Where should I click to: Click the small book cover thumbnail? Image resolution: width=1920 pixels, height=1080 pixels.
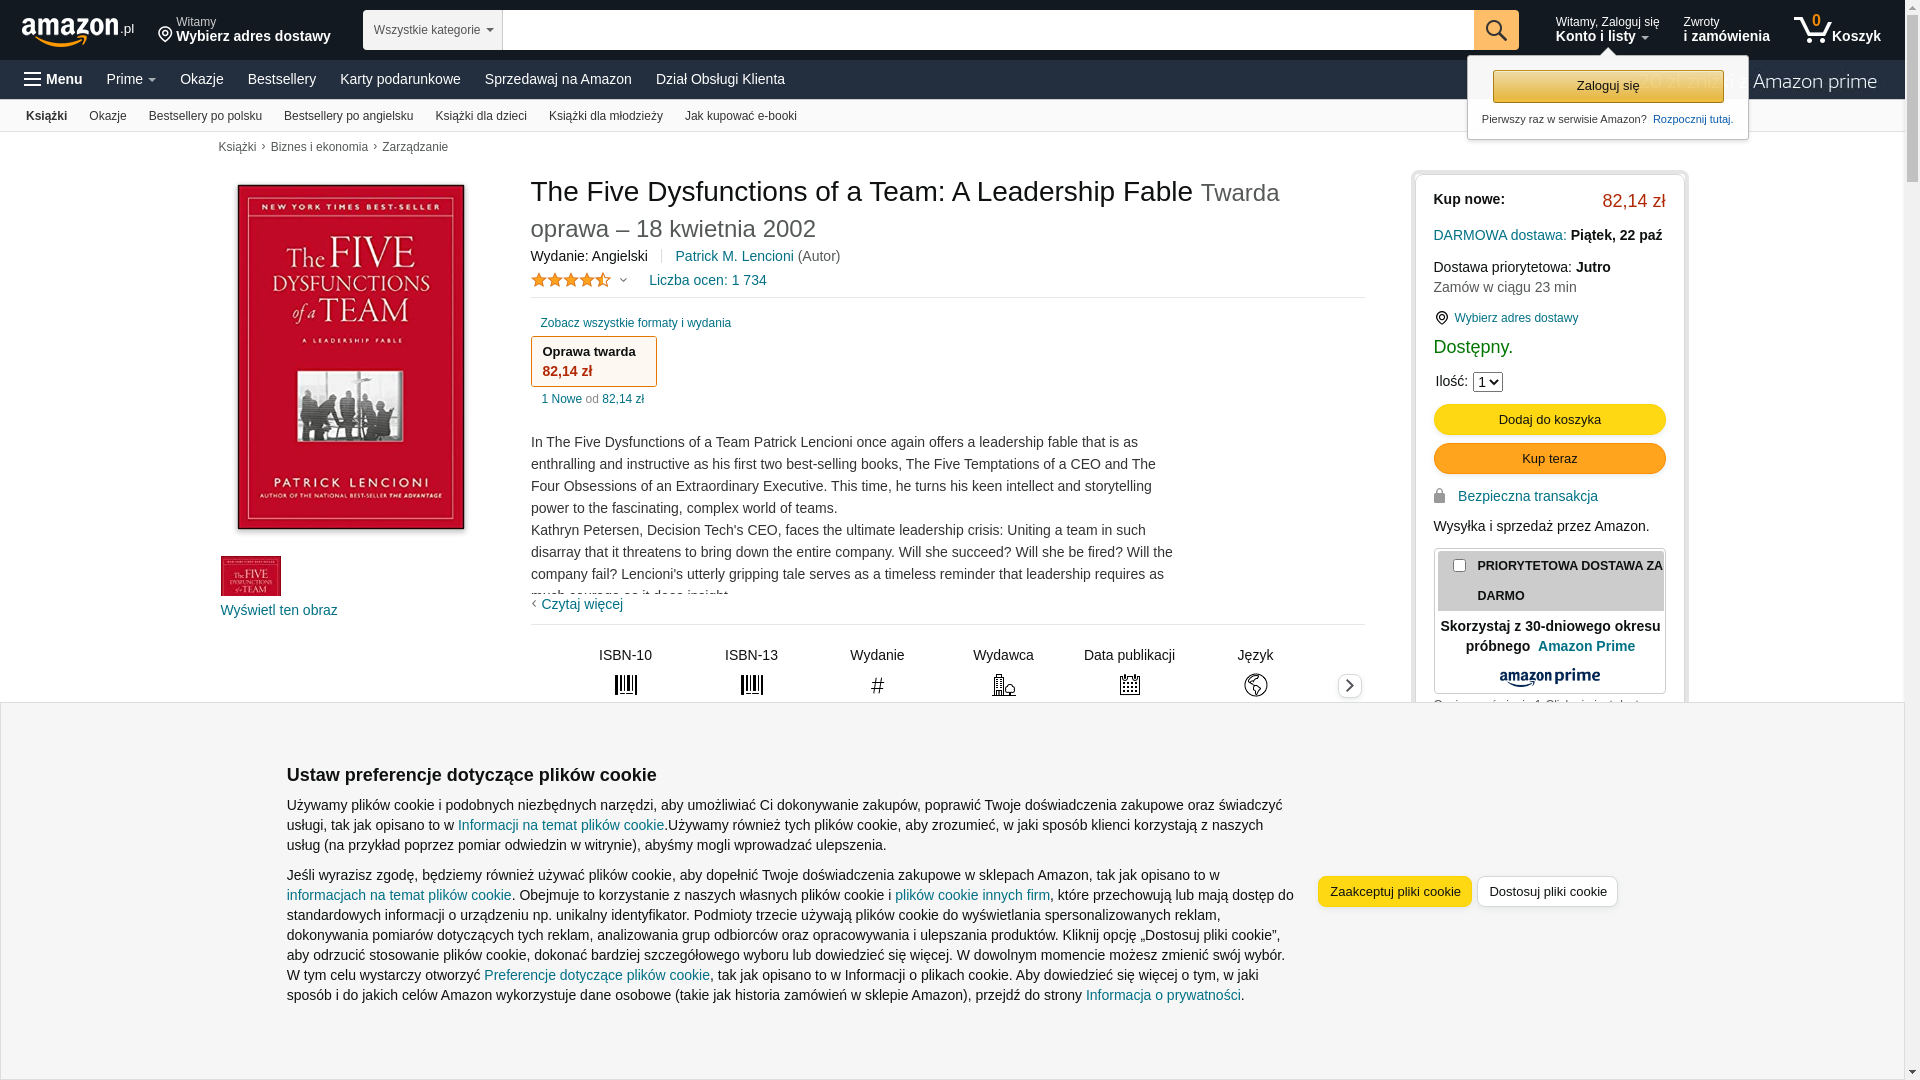point(250,576)
